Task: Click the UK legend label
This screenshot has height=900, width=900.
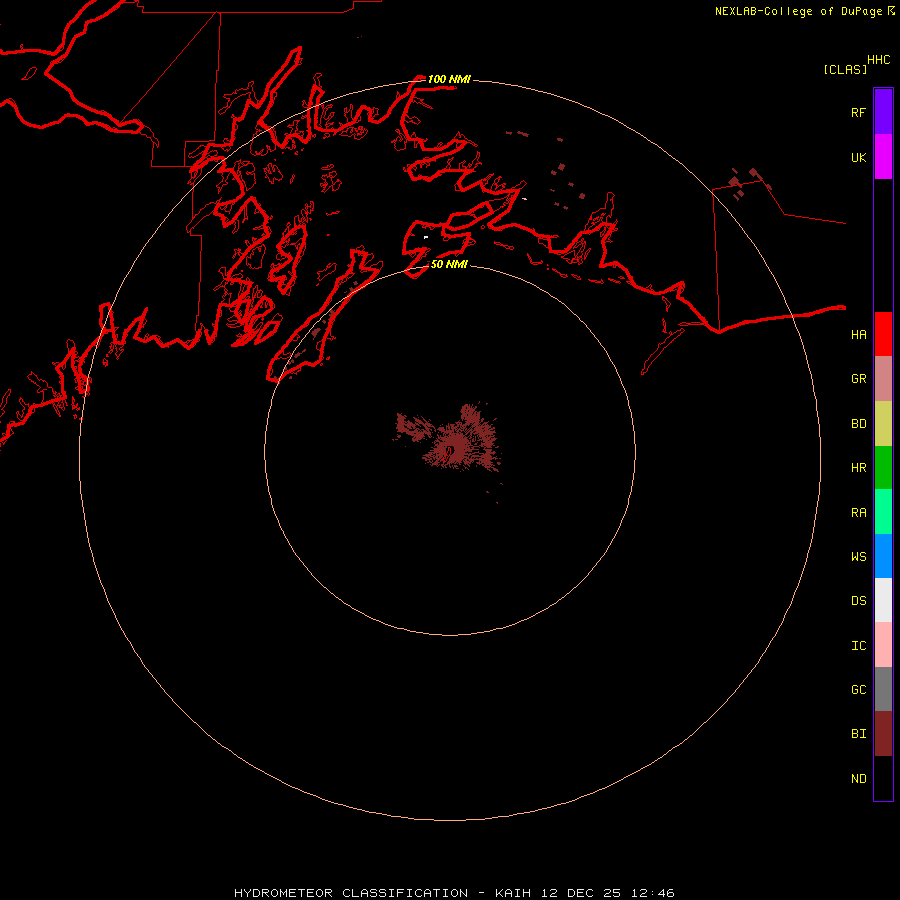Action: point(858,158)
